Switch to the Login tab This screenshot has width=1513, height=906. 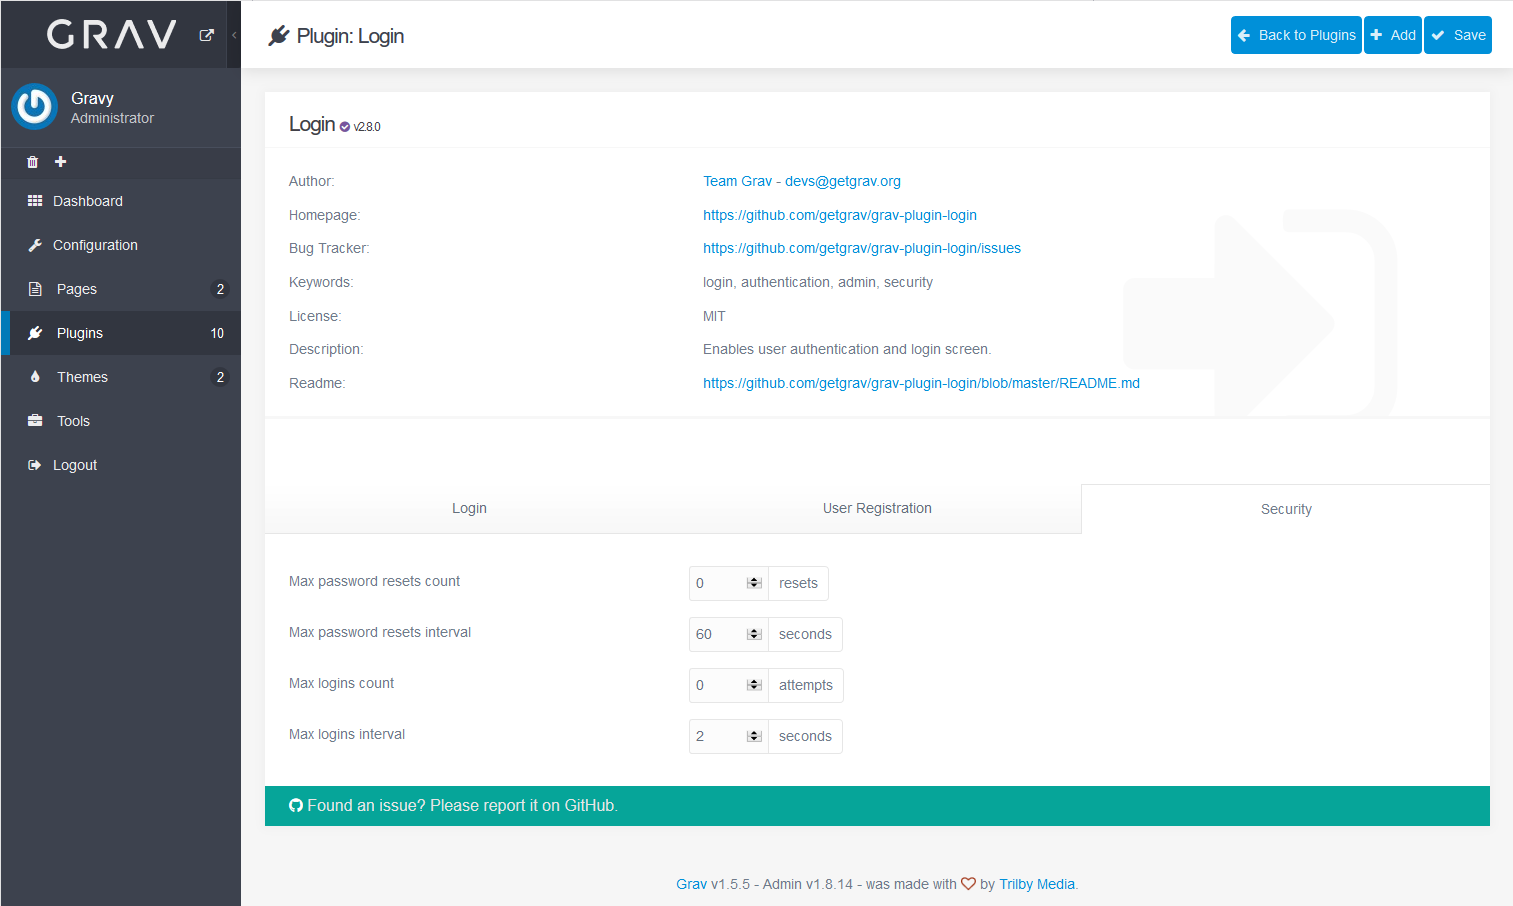pyautogui.click(x=469, y=508)
